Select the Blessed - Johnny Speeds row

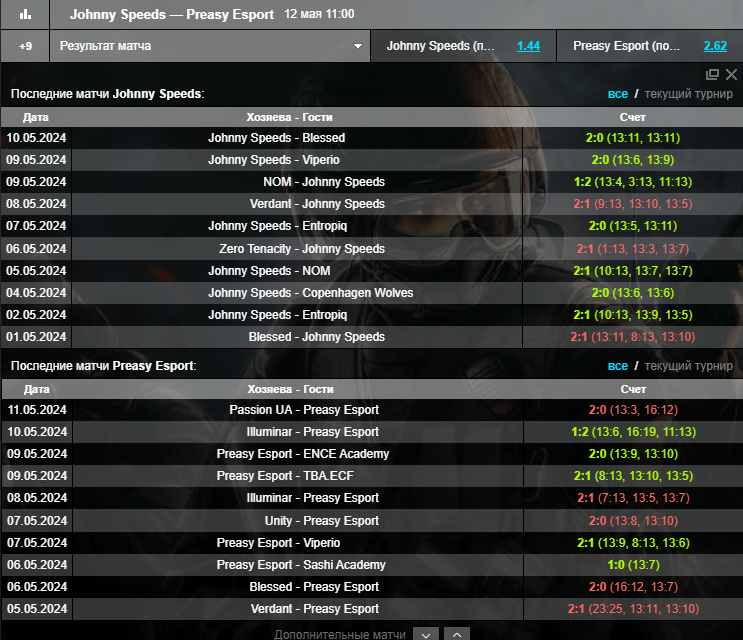[372, 337]
